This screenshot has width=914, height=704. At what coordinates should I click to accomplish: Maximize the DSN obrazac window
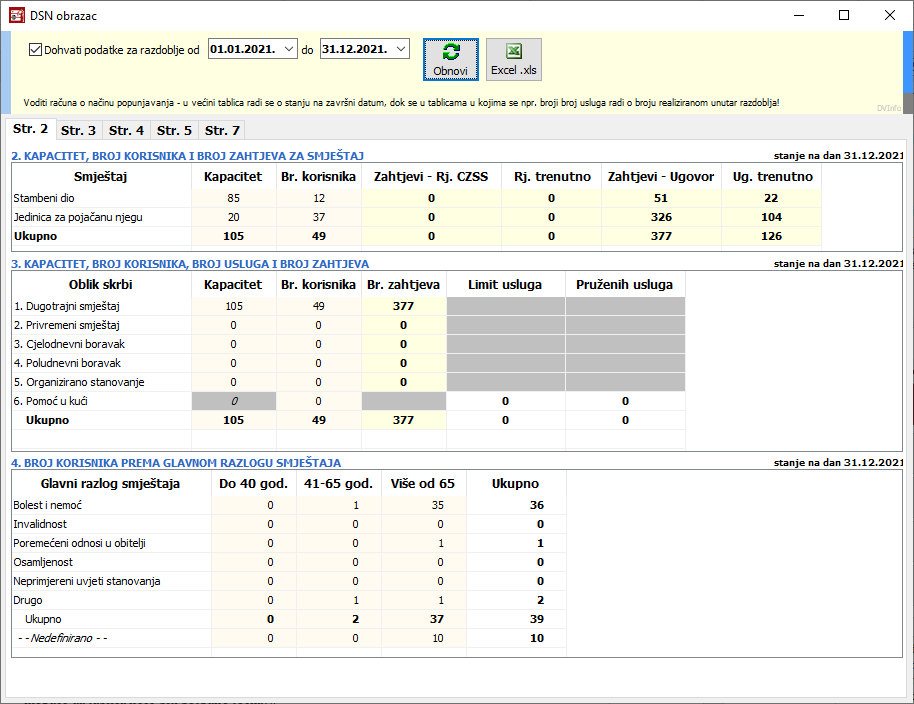(844, 16)
